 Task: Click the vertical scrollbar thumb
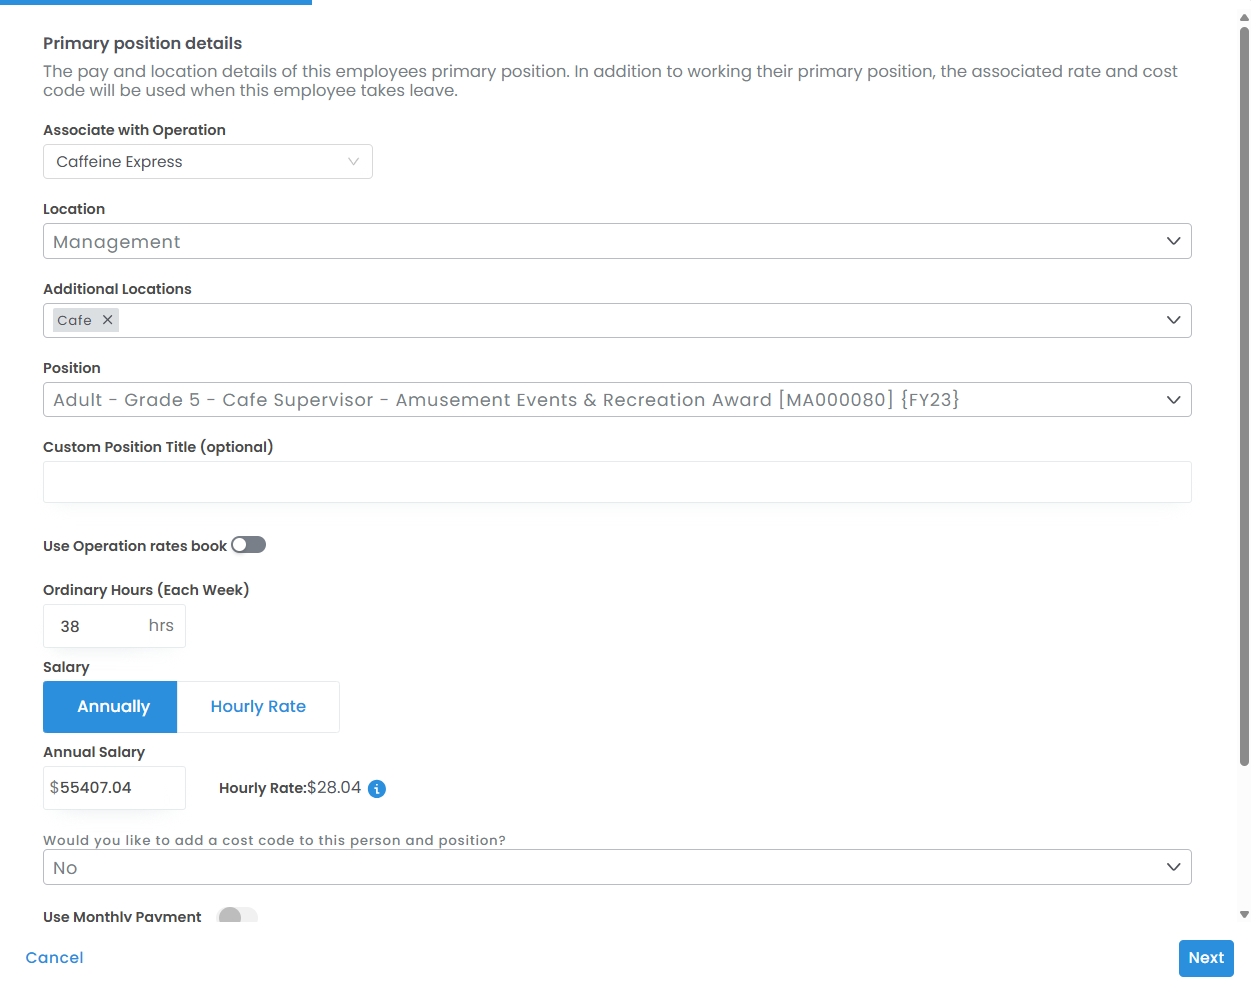(x=1244, y=400)
